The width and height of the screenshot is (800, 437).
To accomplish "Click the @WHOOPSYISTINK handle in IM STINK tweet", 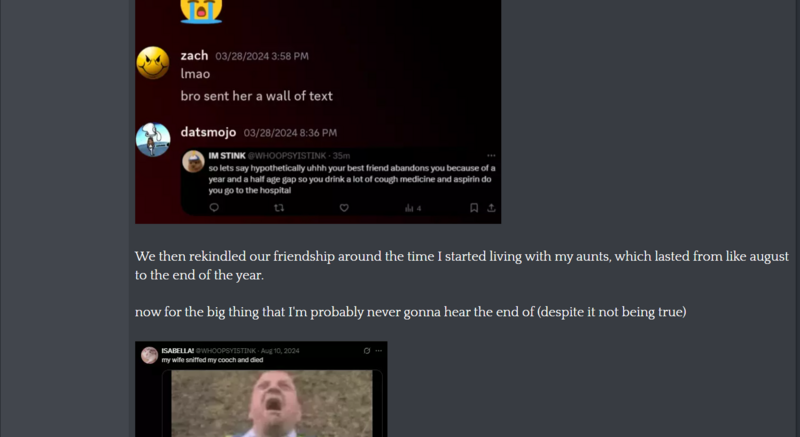I will (x=287, y=156).
